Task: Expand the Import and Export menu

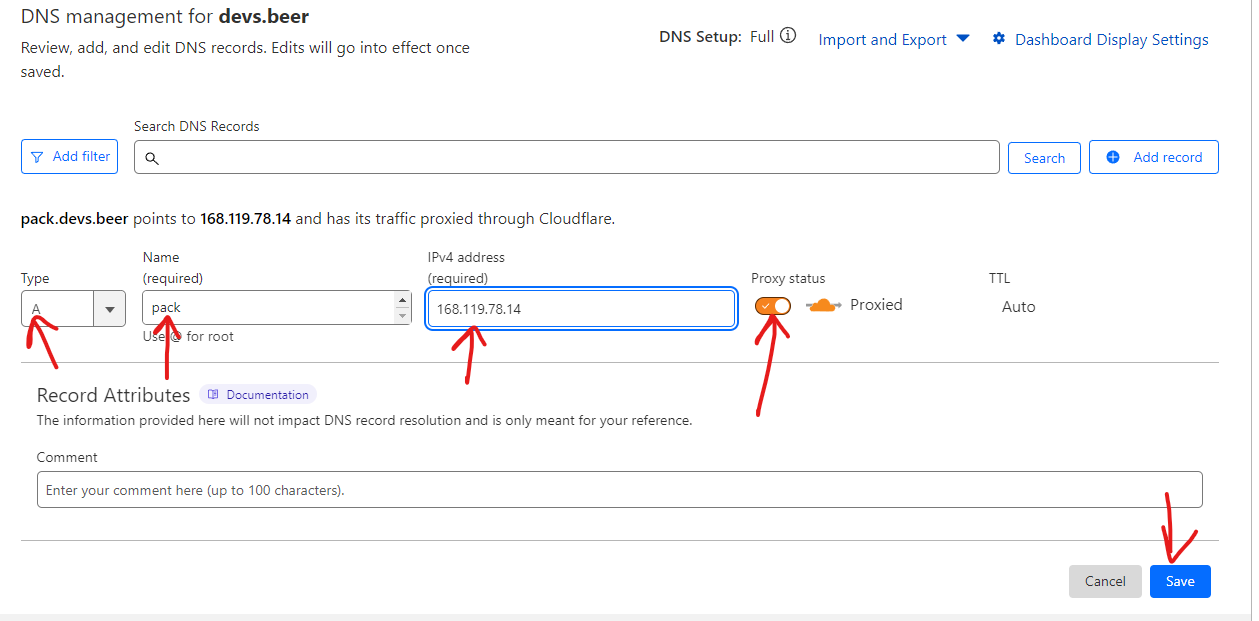Action: (x=894, y=39)
